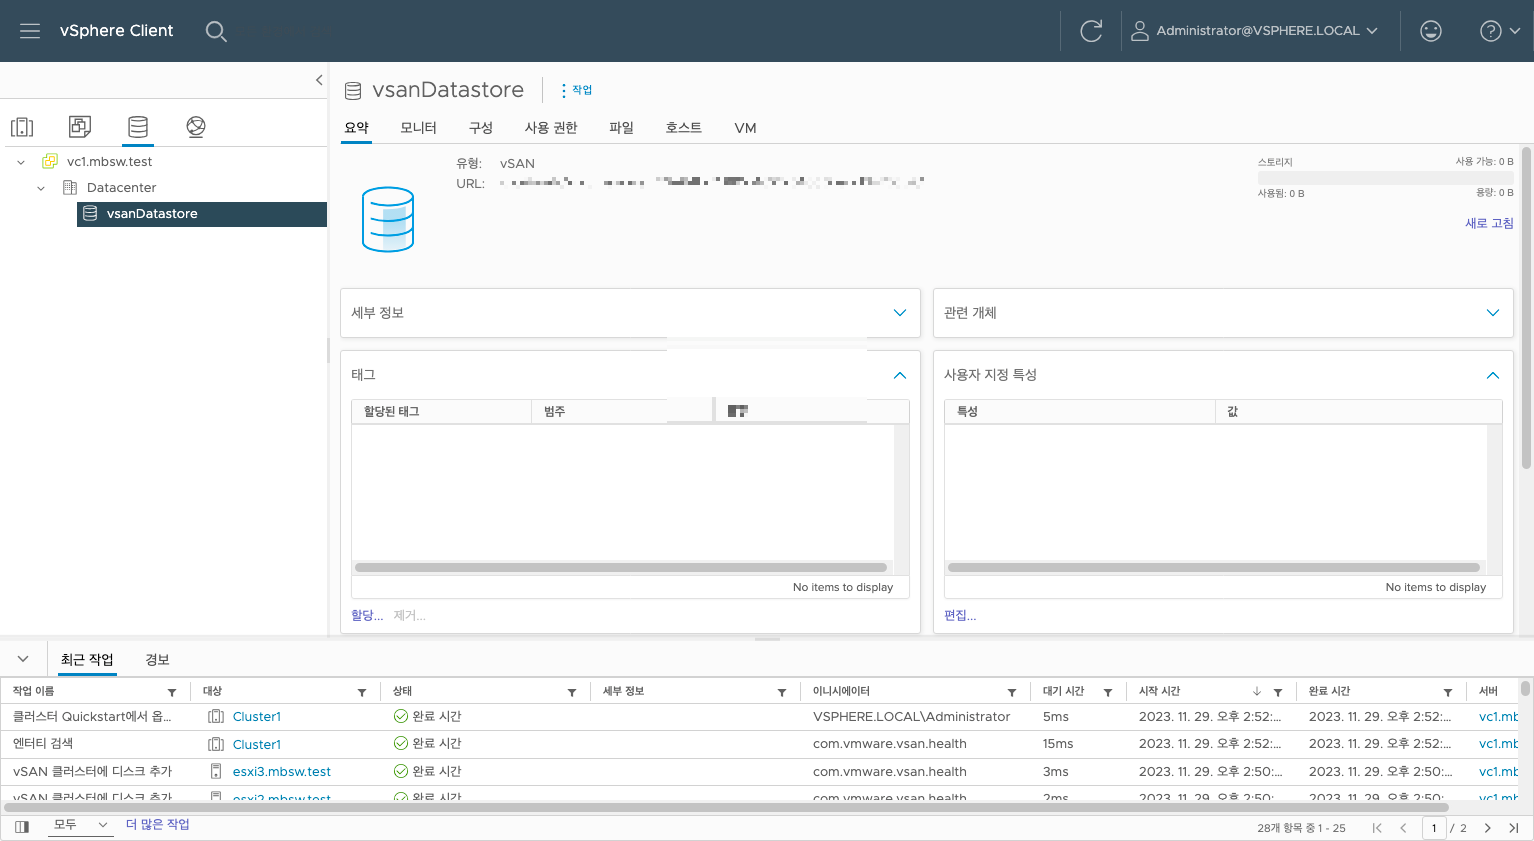Click the 할당된 태그 column header
Viewport: 1534px width, 841px height.
(x=441, y=412)
